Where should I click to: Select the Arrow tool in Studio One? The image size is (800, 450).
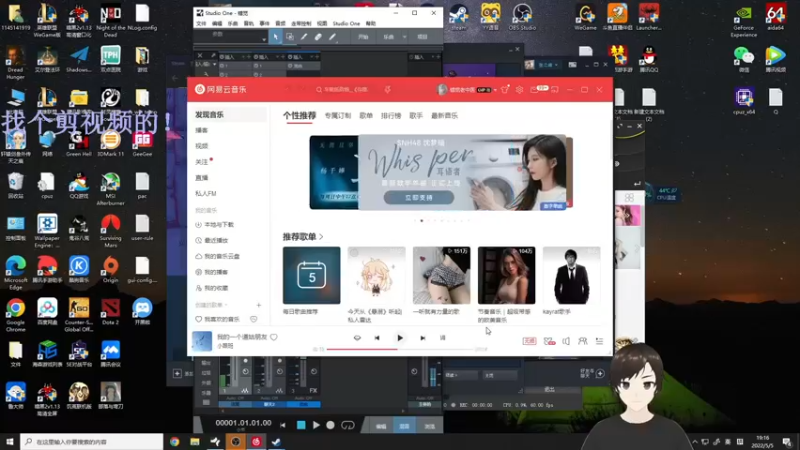276,37
